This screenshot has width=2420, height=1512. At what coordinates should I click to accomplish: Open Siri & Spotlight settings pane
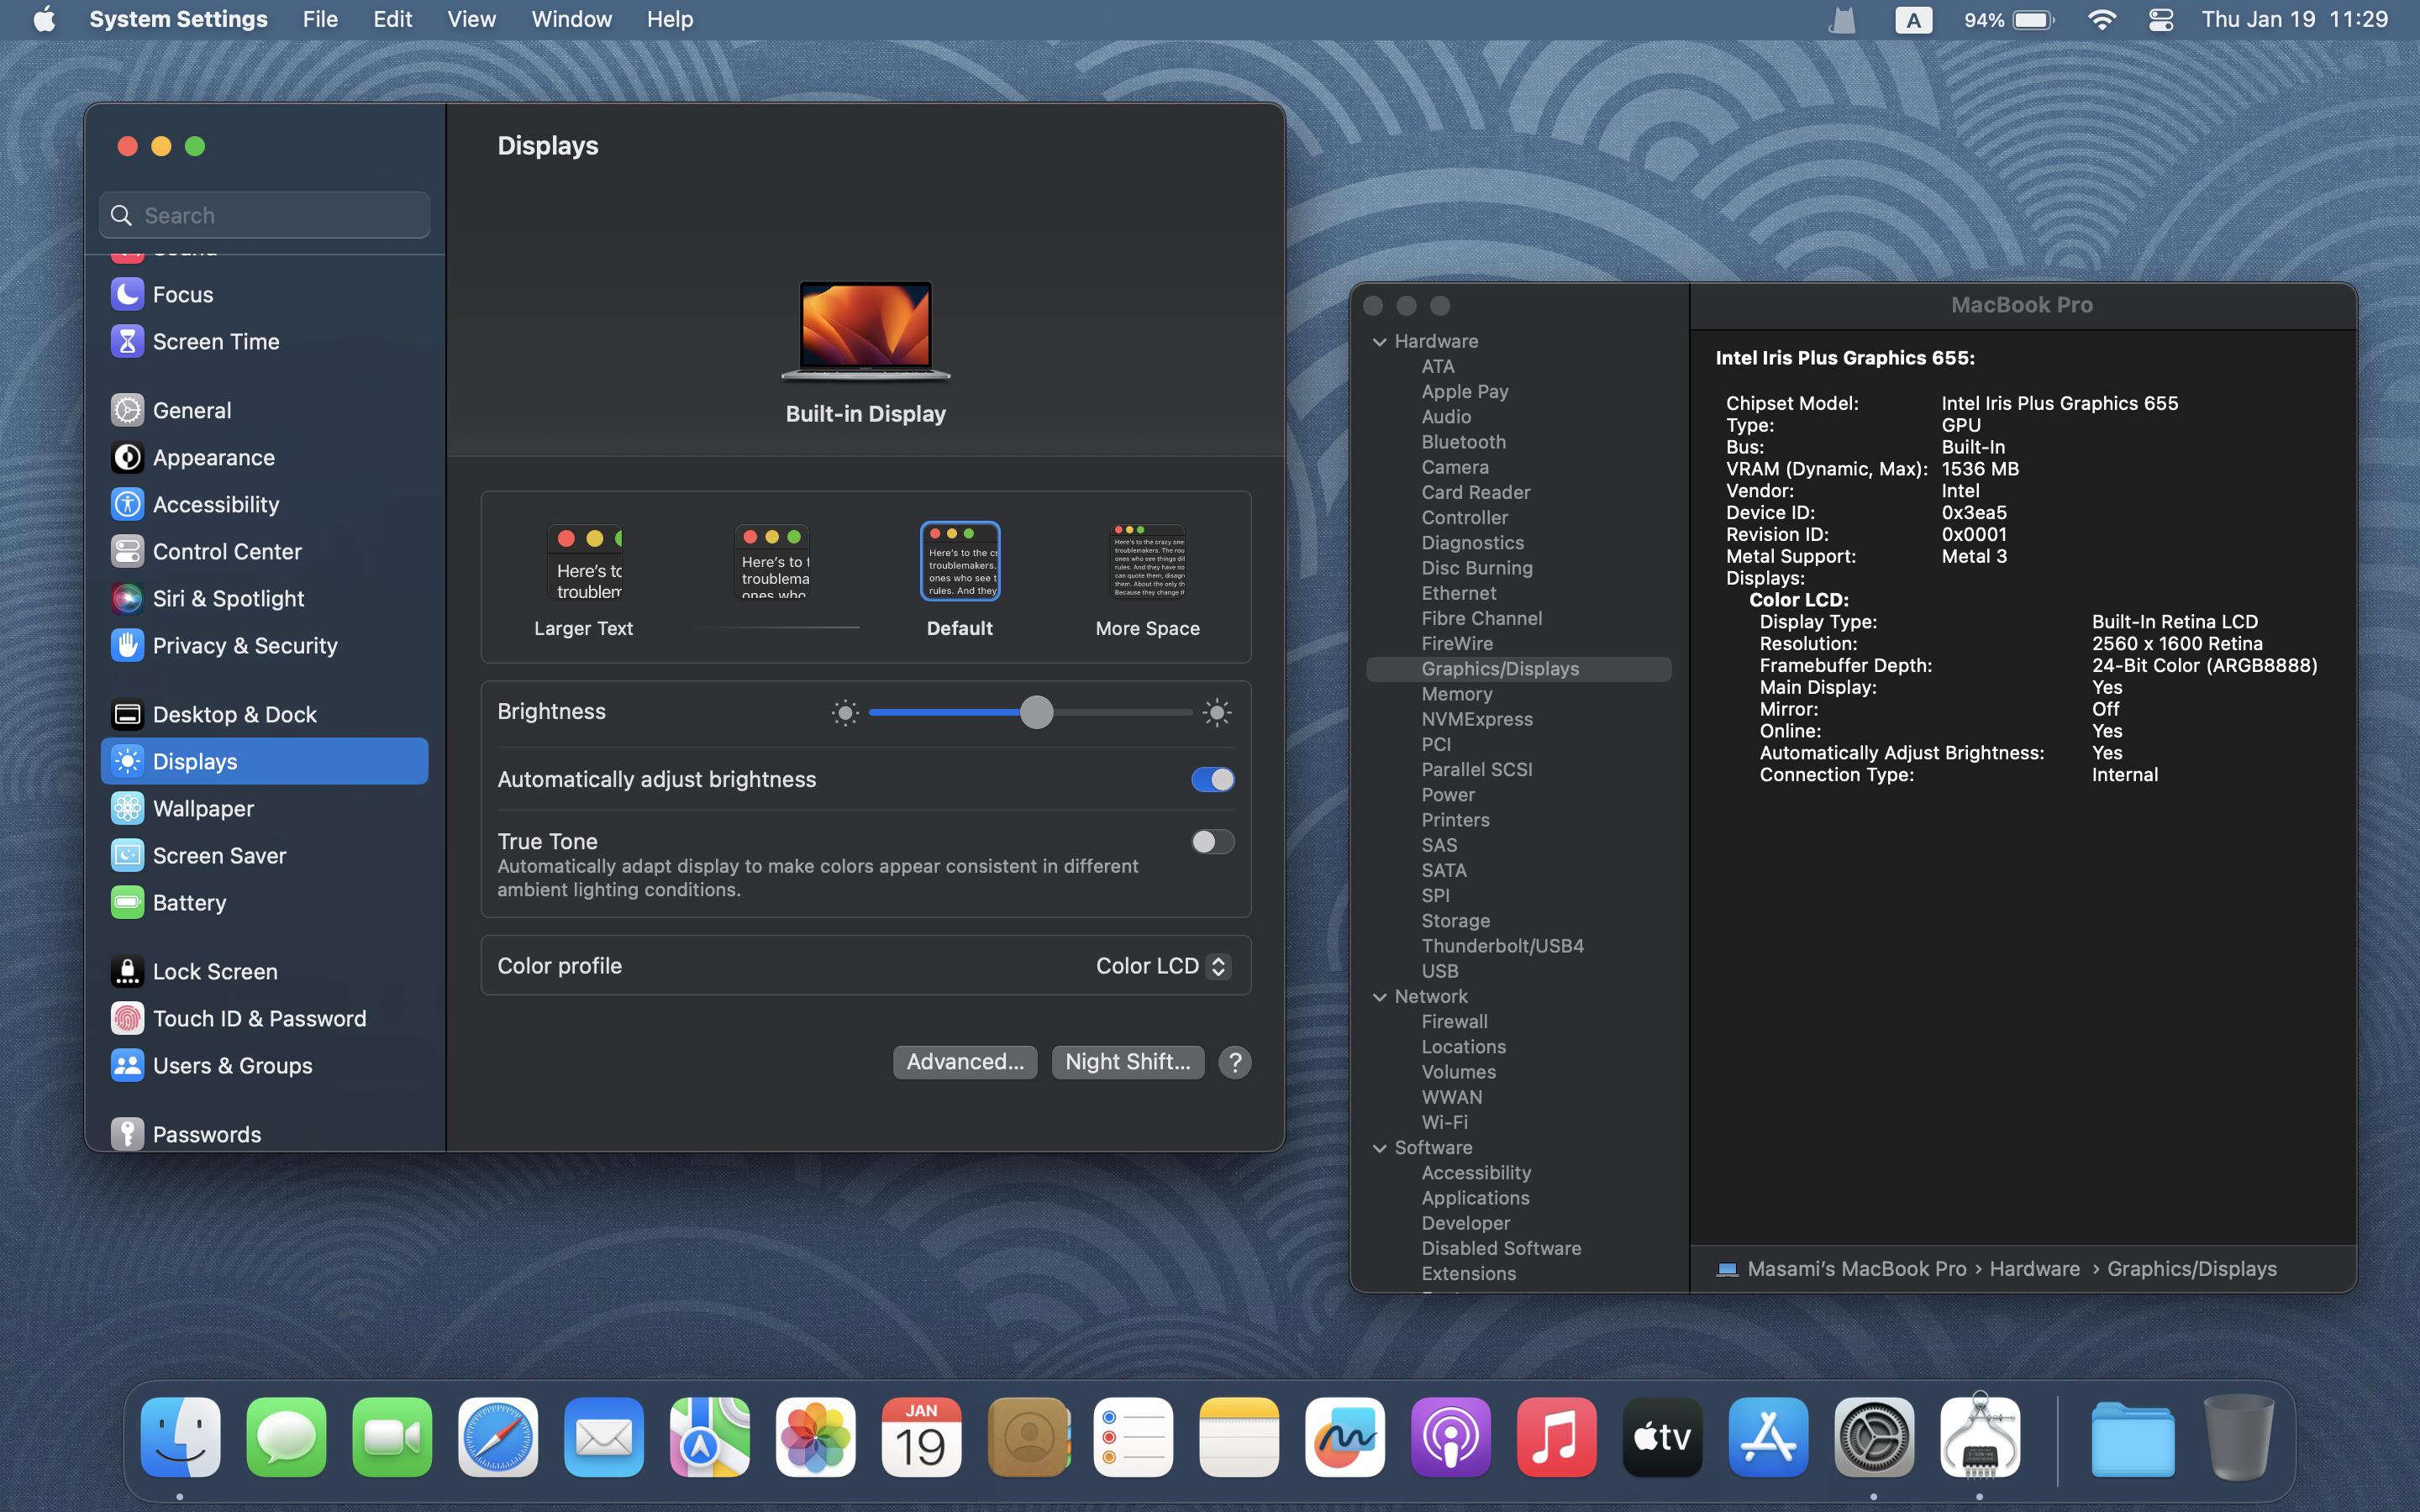[228, 598]
